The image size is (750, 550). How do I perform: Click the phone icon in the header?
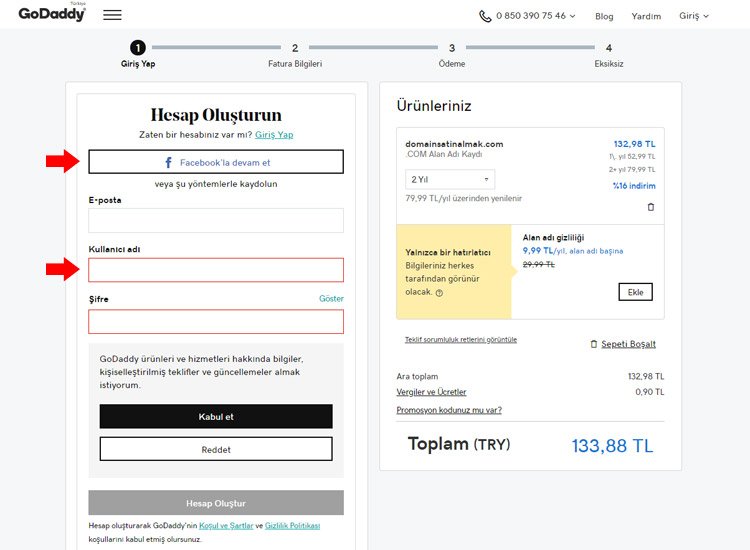pyautogui.click(x=485, y=16)
